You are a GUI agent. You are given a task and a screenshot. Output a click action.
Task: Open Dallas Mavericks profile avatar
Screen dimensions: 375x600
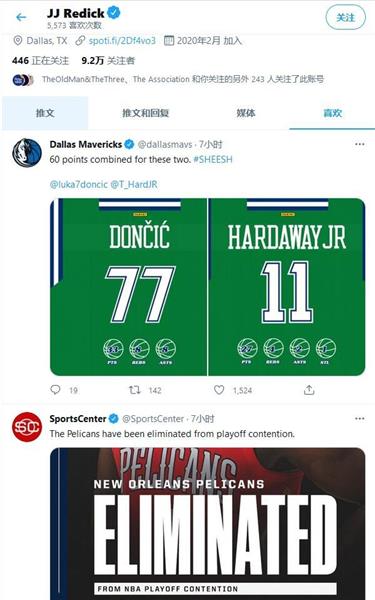pos(26,153)
